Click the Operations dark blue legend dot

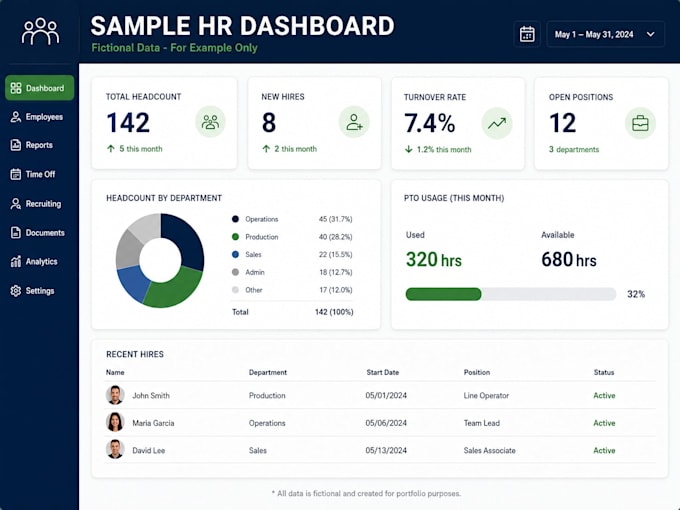235,219
